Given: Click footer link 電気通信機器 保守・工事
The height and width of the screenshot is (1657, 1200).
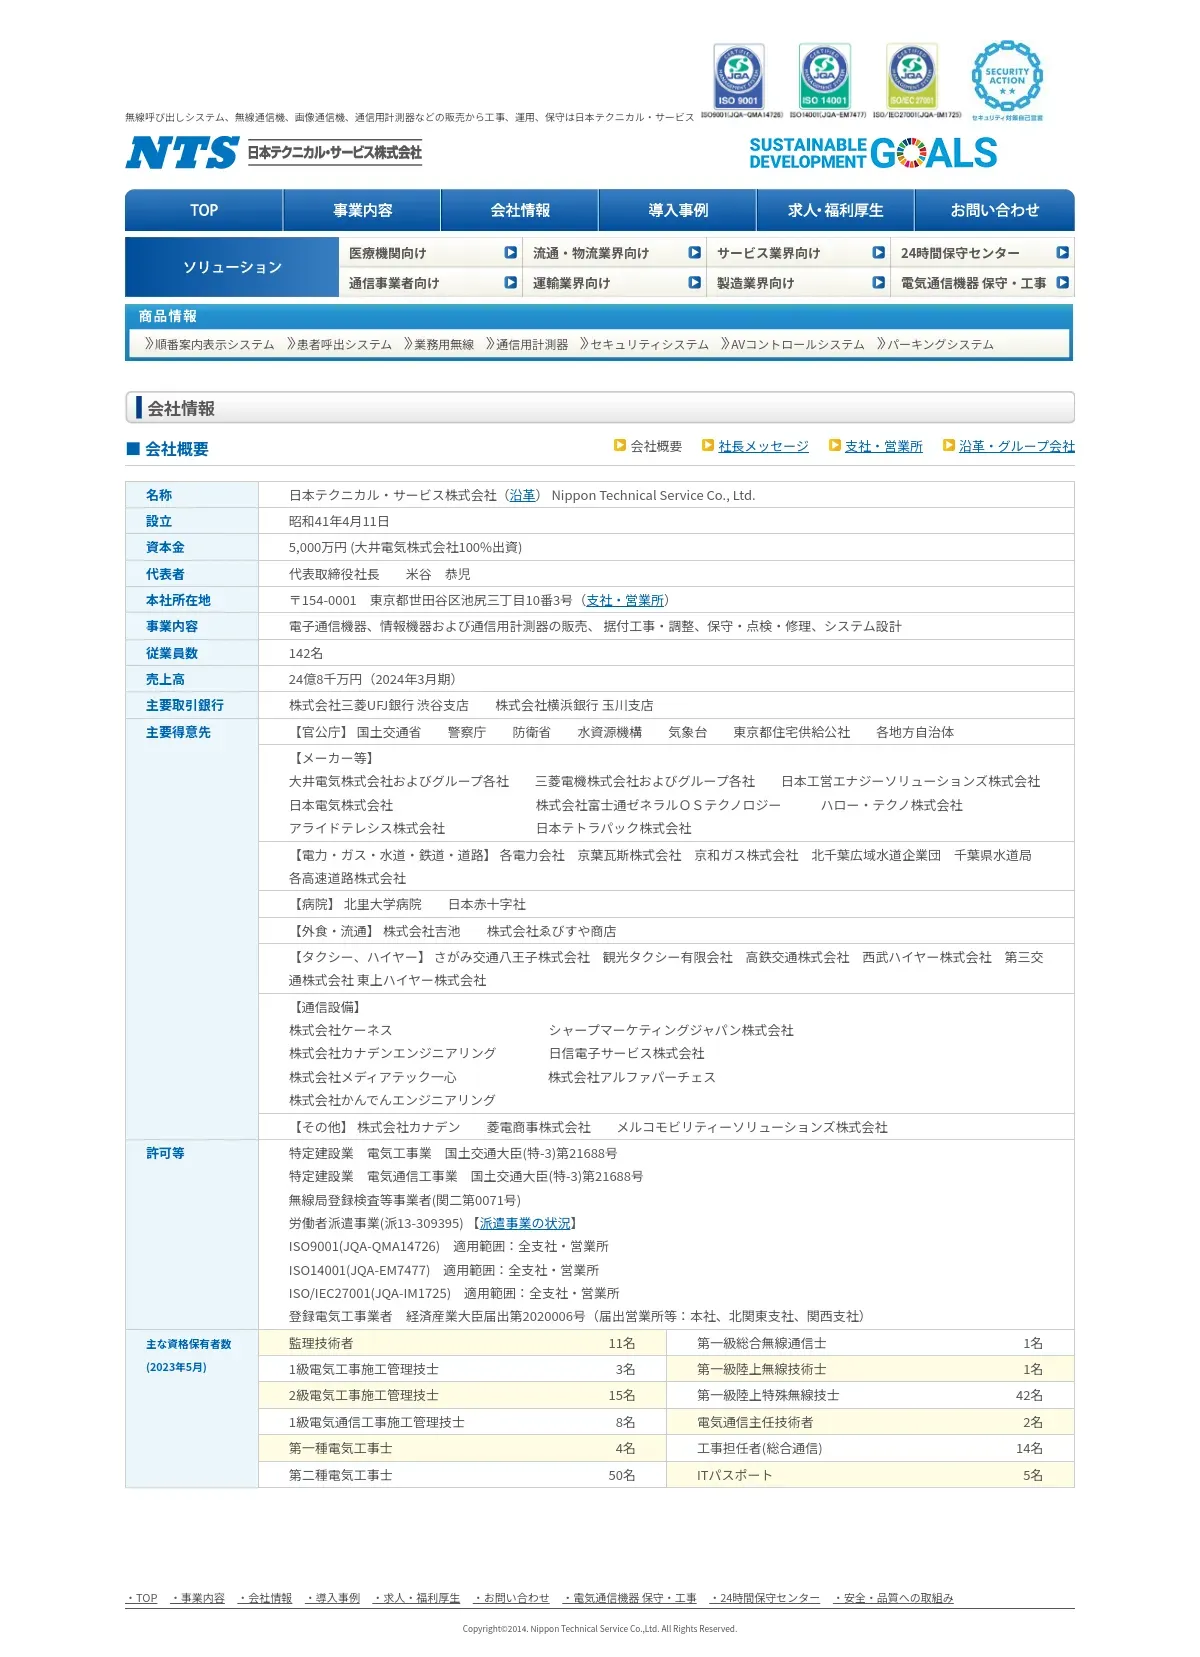Looking at the screenshot, I should click(629, 1598).
